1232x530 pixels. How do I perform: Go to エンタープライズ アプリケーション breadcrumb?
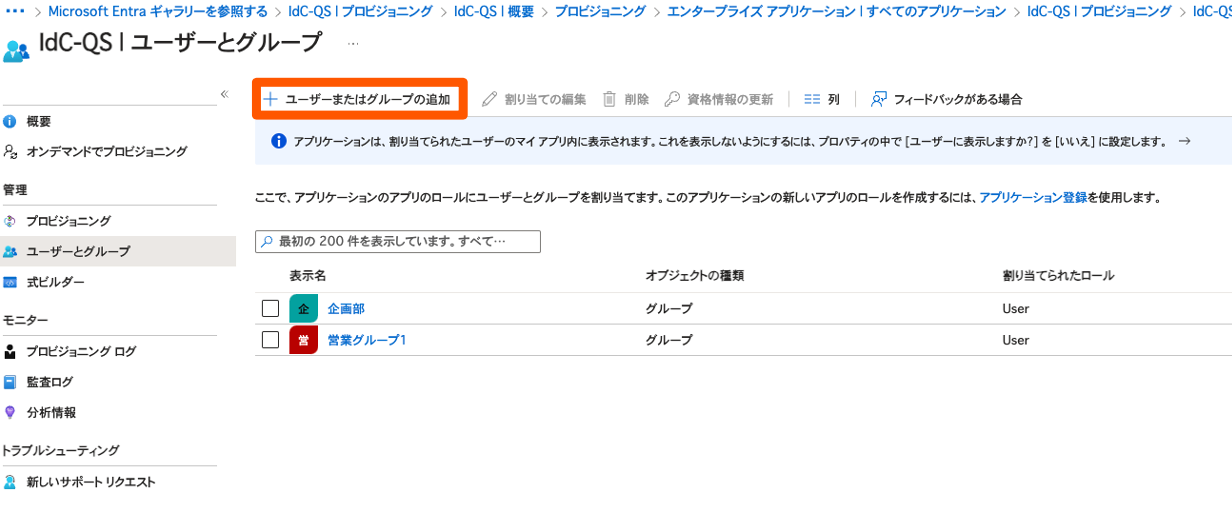coord(837,12)
